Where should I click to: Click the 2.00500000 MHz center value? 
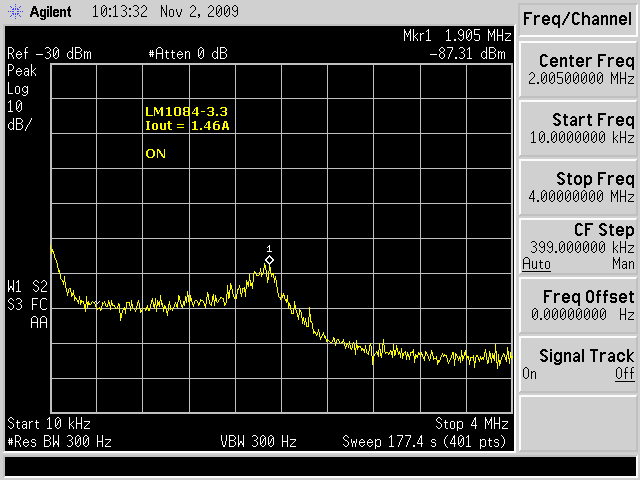pyautogui.click(x=581, y=78)
